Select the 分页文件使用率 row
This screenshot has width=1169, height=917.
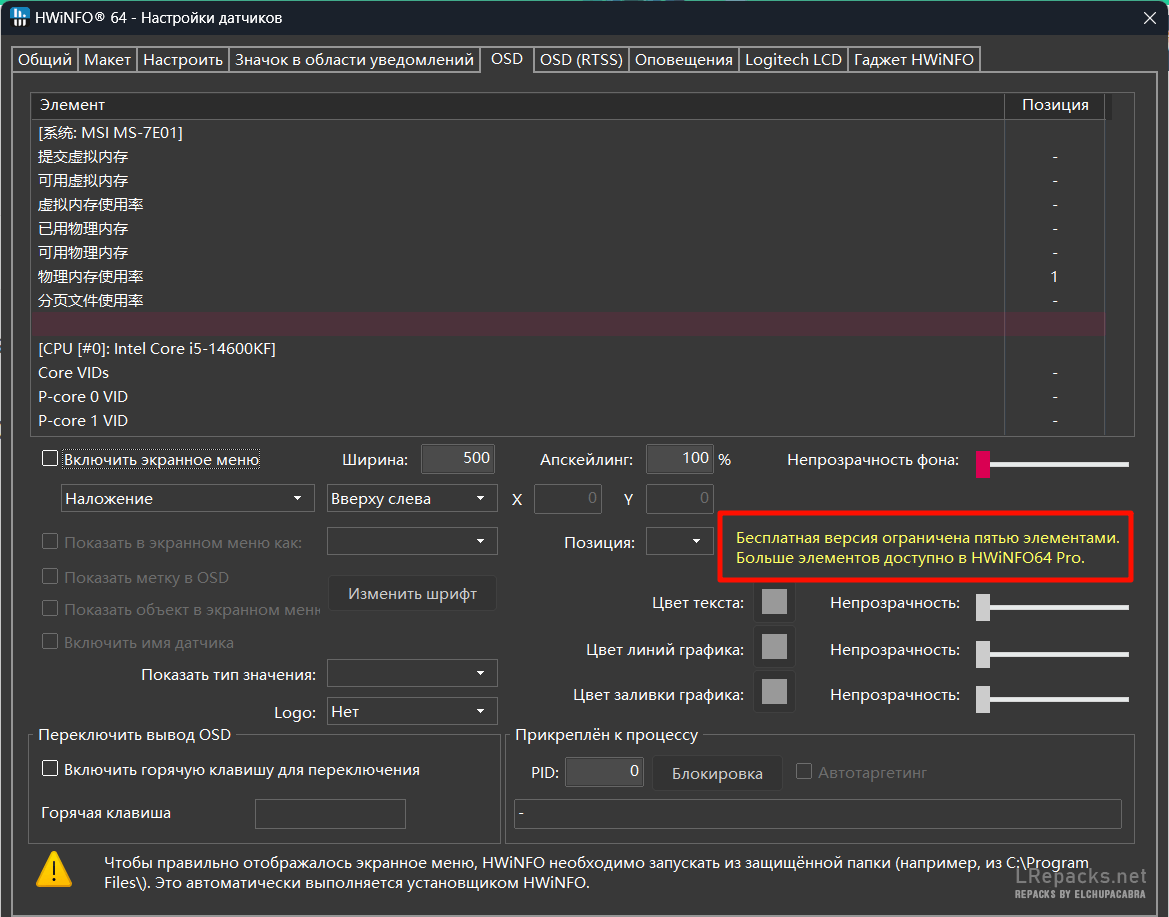(567, 300)
